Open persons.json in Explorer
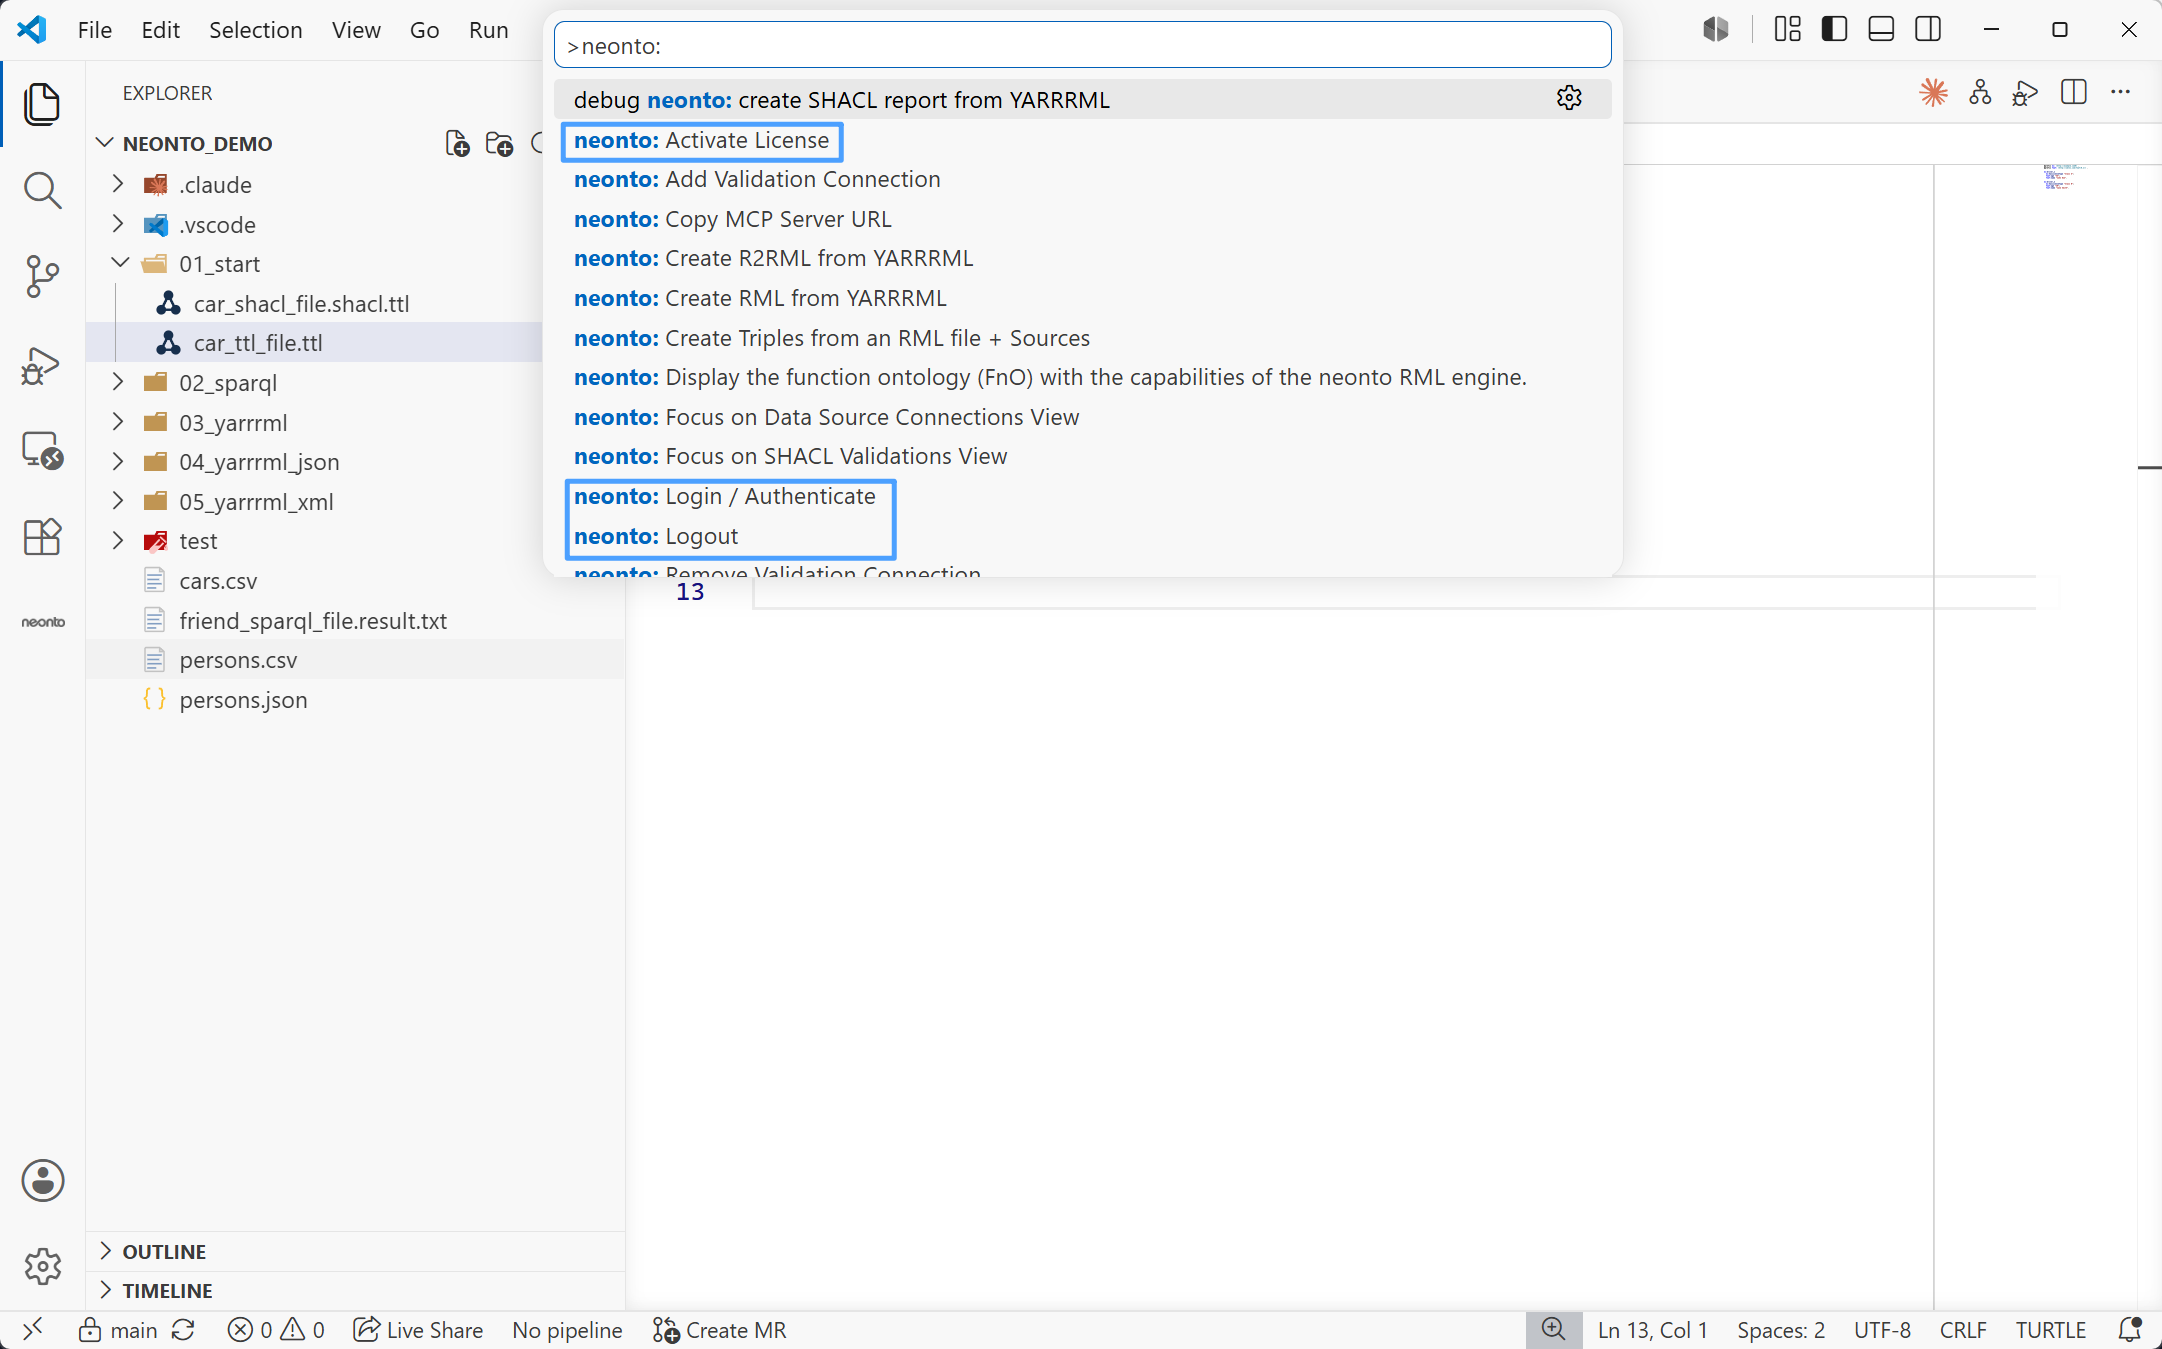Viewport: 2162px width, 1349px height. [243, 699]
